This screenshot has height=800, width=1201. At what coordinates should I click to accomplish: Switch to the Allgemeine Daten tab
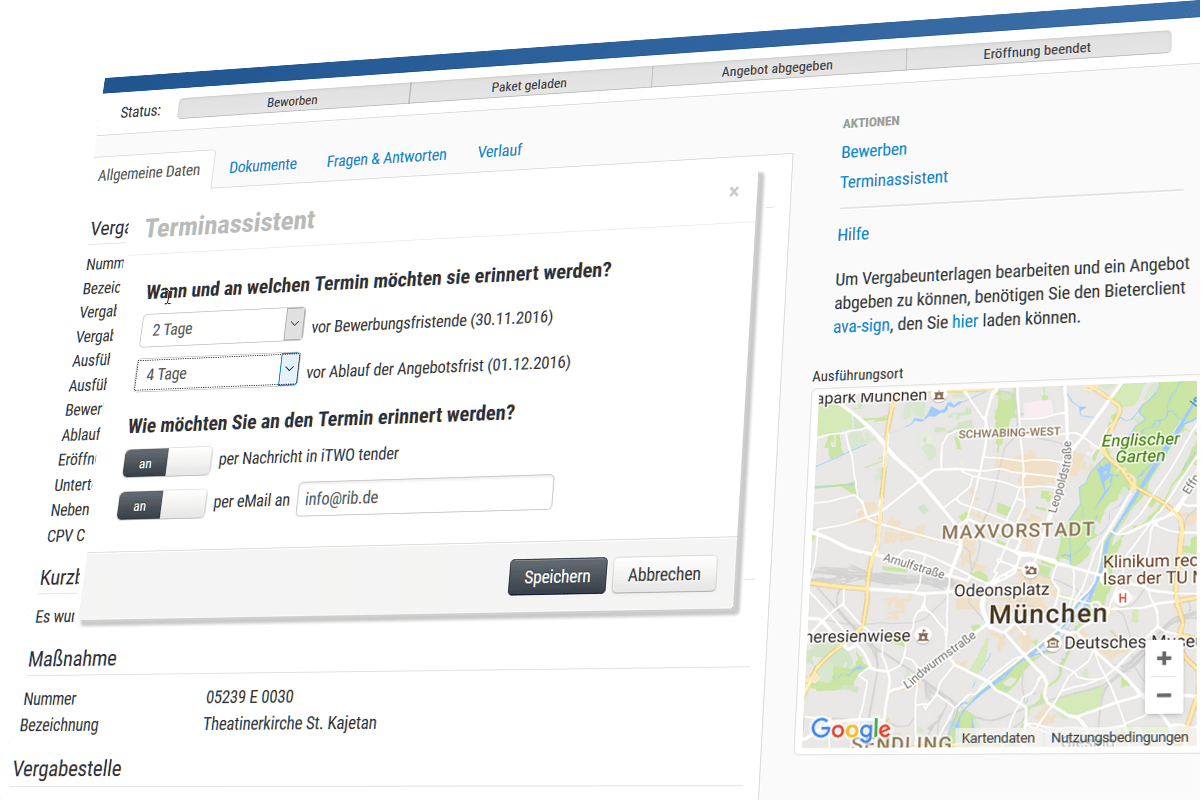[x=149, y=172]
